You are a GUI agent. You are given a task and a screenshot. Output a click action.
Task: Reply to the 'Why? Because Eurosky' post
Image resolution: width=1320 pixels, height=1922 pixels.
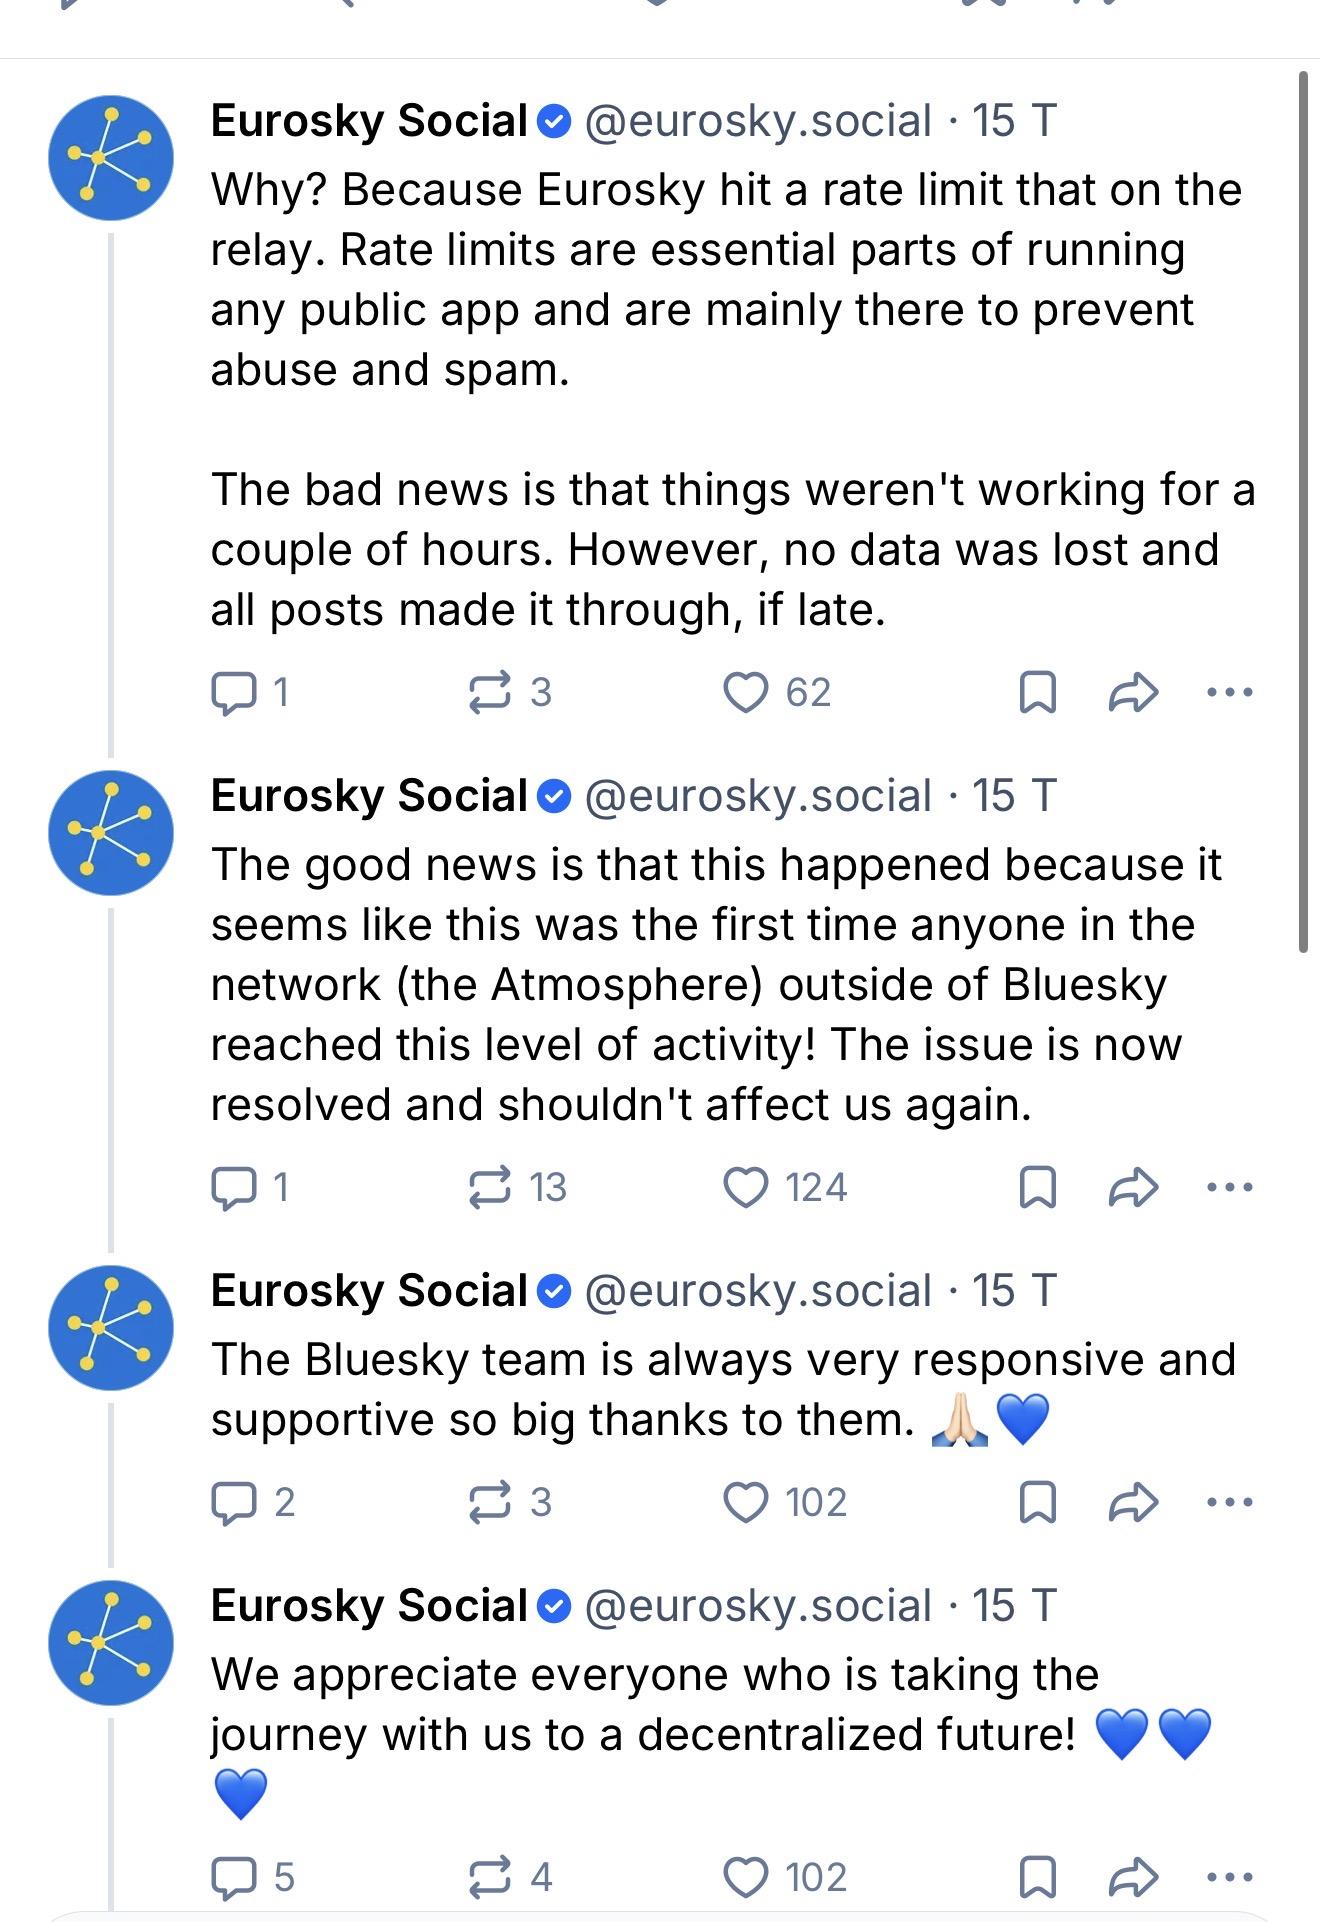coord(234,692)
